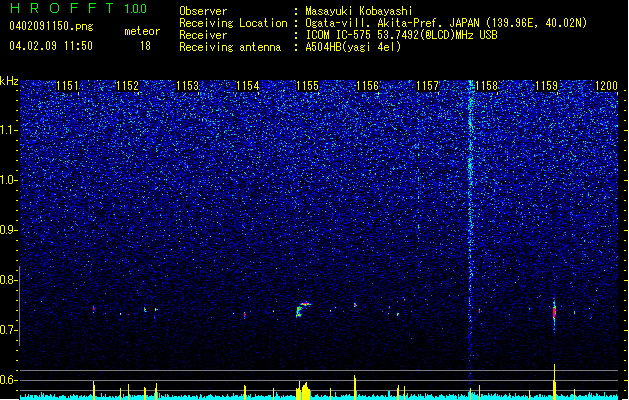The width and height of the screenshot is (629, 400).
Task: Click the 1153 time marker
Action: pos(187,86)
